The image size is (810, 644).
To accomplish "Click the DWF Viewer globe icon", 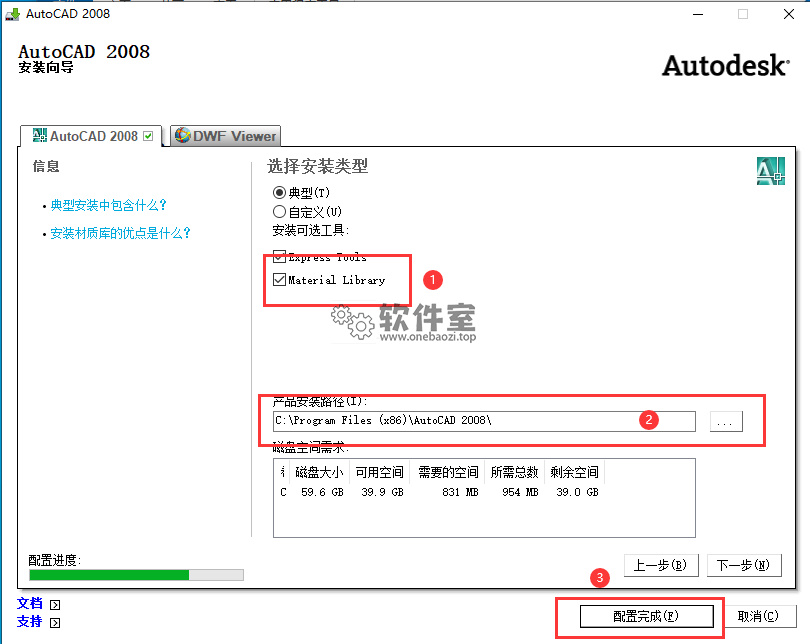I will pyautogui.click(x=182, y=135).
